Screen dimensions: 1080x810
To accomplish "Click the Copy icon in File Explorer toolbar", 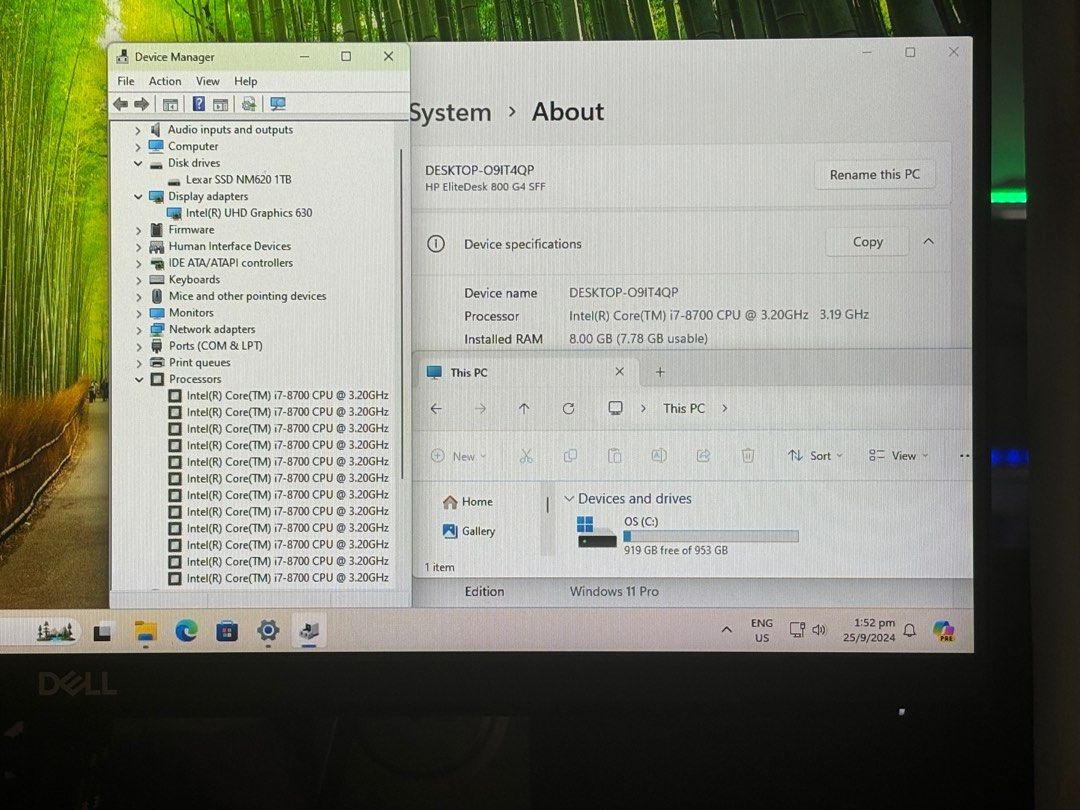I will pos(570,455).
